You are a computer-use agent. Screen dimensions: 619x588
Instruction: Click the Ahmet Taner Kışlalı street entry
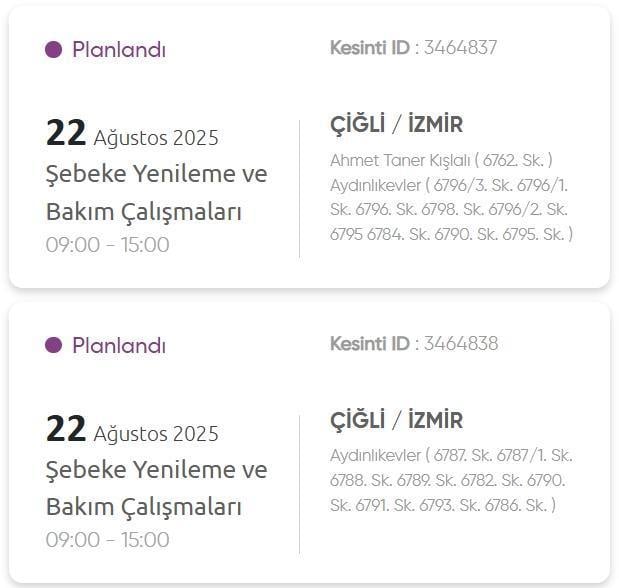coord(441,160)
